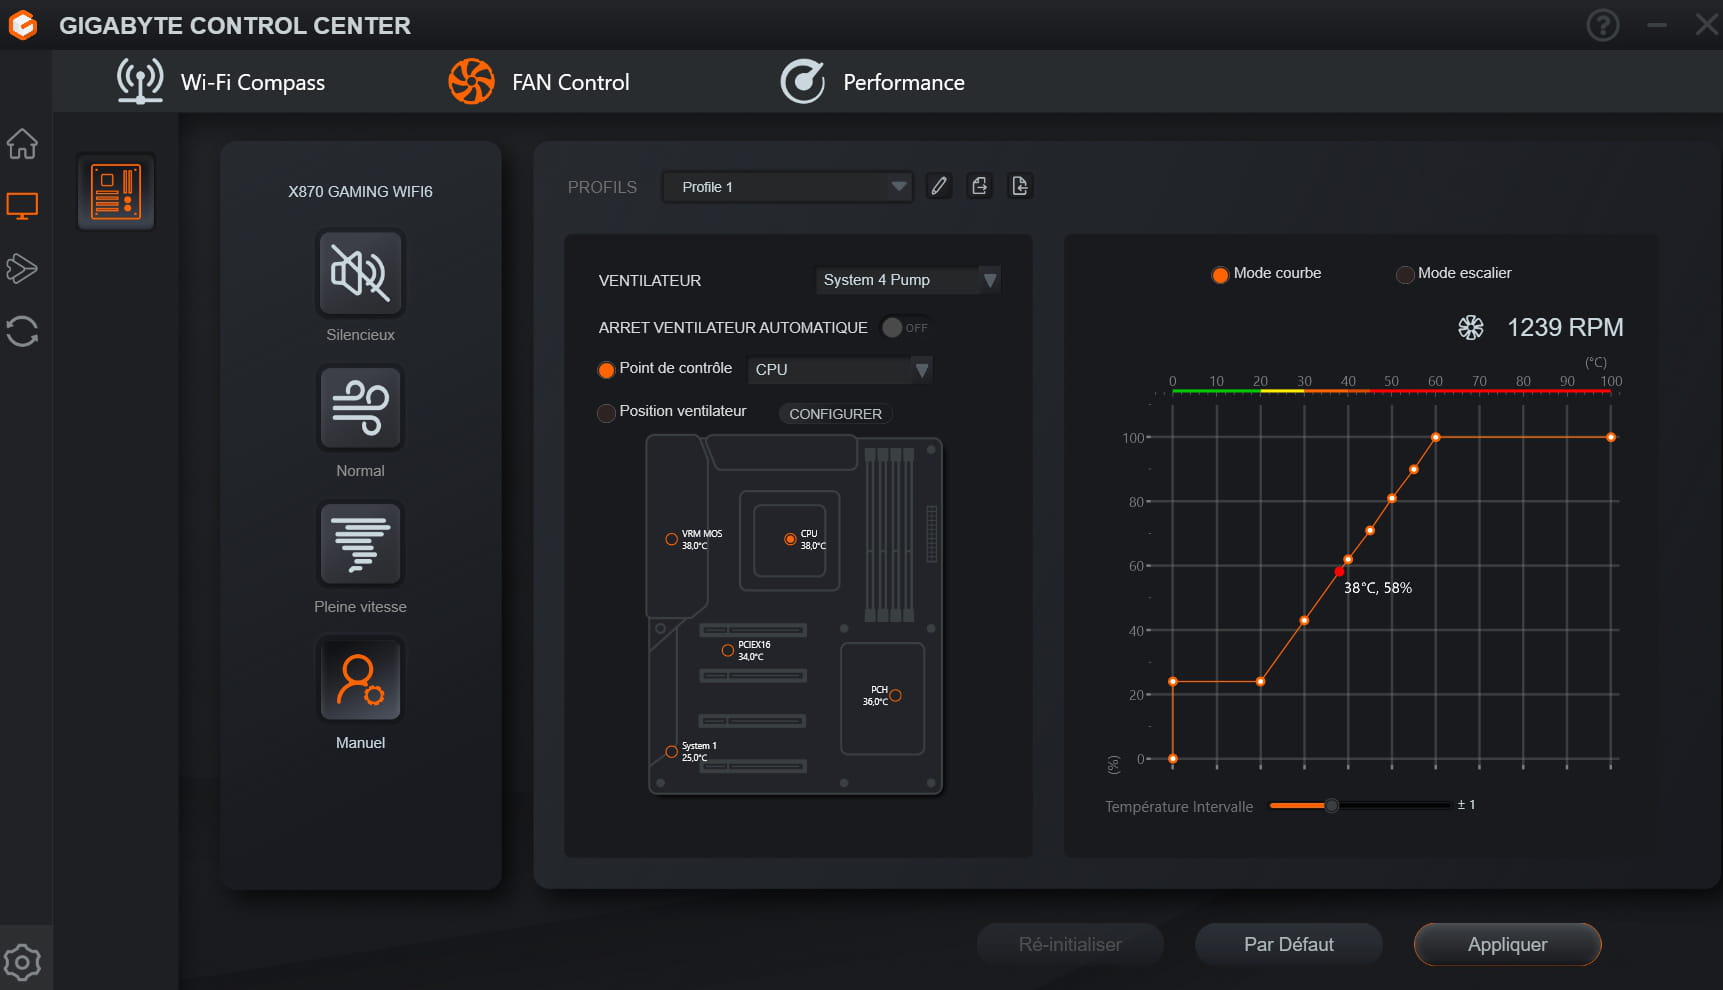Select Mode escalier radio button

click(1405, 275)
